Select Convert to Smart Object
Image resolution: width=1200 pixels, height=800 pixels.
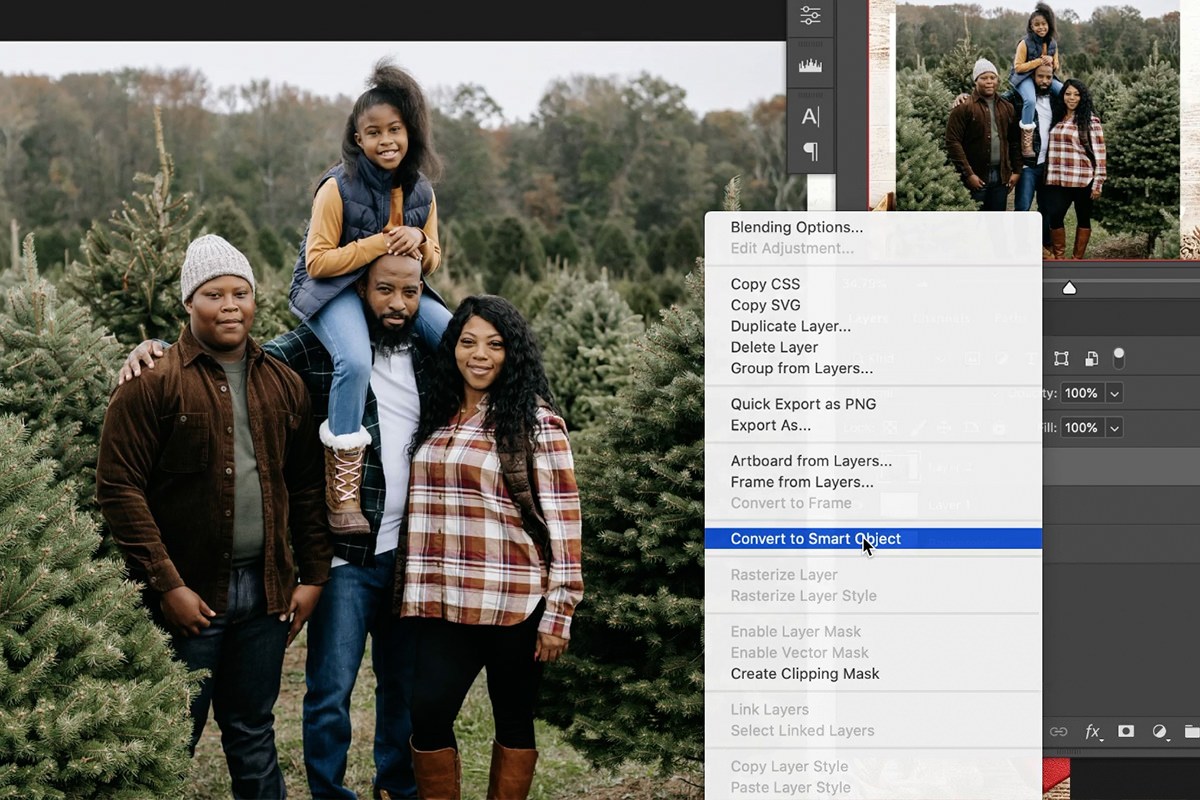873,539
